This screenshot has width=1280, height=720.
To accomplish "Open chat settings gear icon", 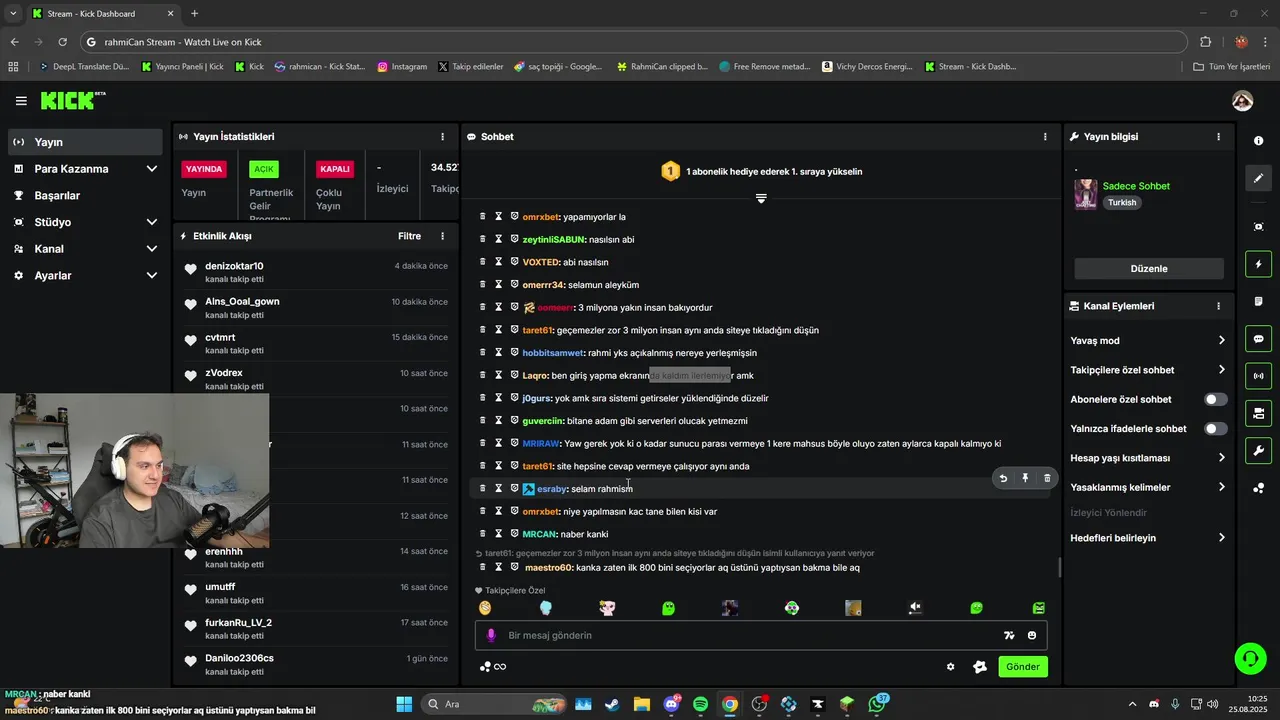I will 950,667.
